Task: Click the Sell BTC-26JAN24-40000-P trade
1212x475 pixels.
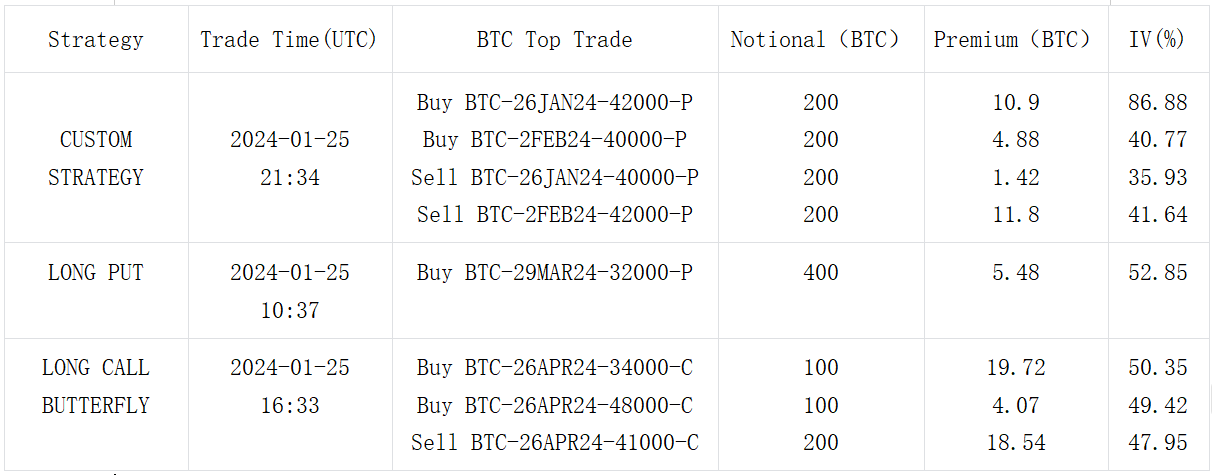Action: pos(554,178)
